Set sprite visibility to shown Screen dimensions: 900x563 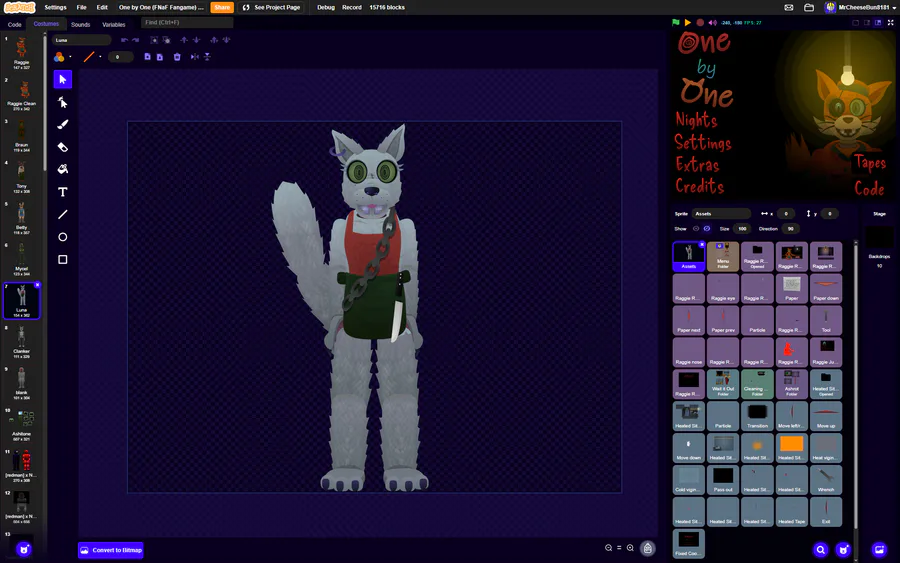[696, 228]
